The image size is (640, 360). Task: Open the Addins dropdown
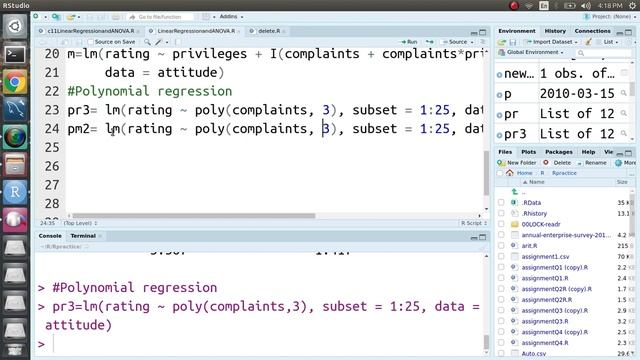[231, 17]
